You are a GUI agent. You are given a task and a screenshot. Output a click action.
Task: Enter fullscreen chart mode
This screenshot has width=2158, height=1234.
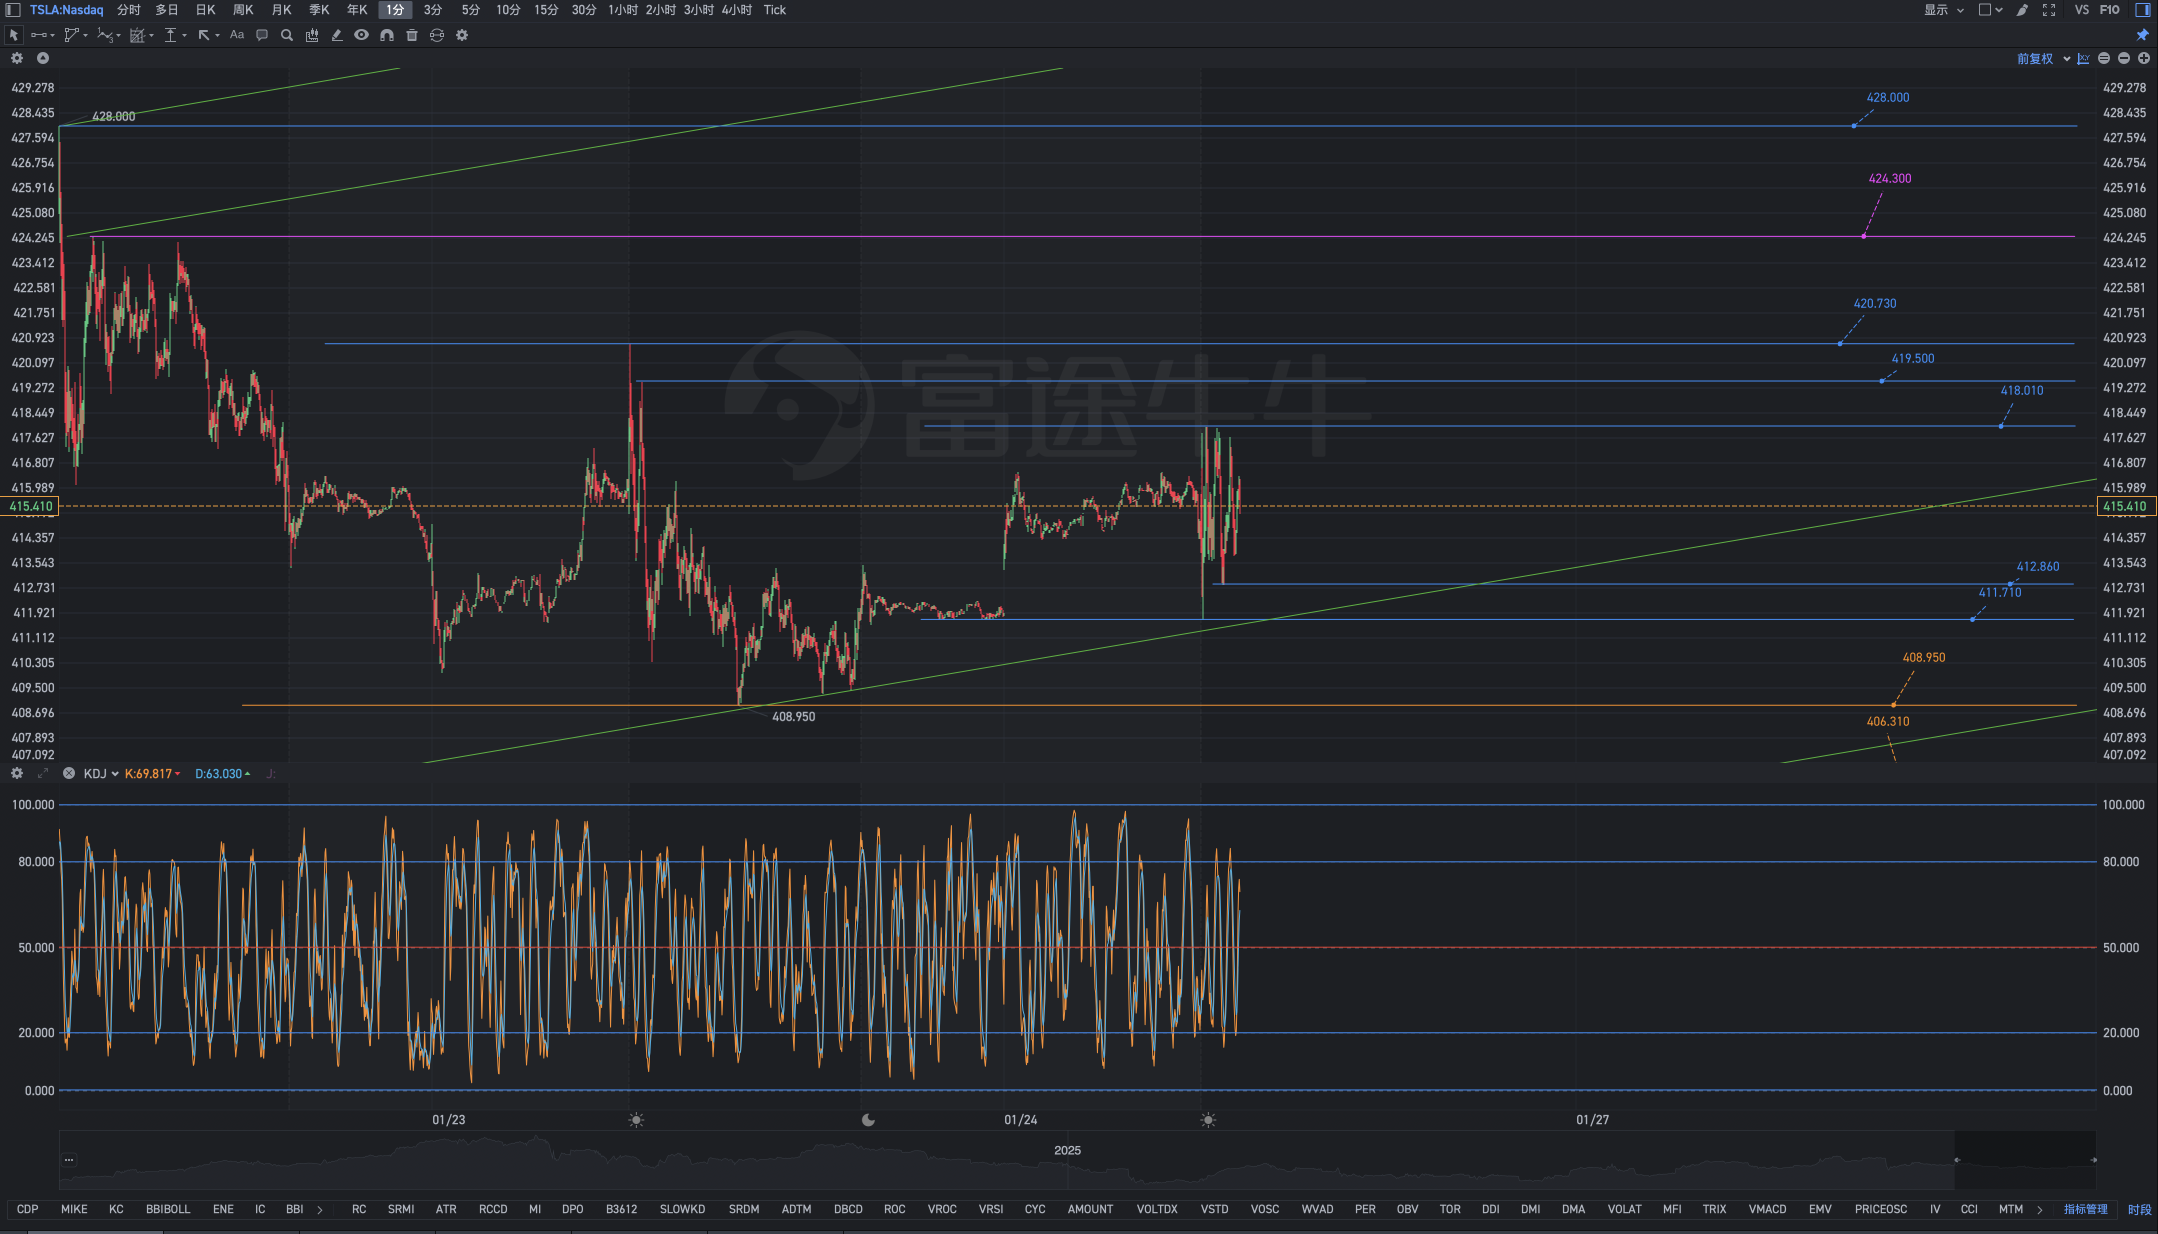tap(2049, 10)
